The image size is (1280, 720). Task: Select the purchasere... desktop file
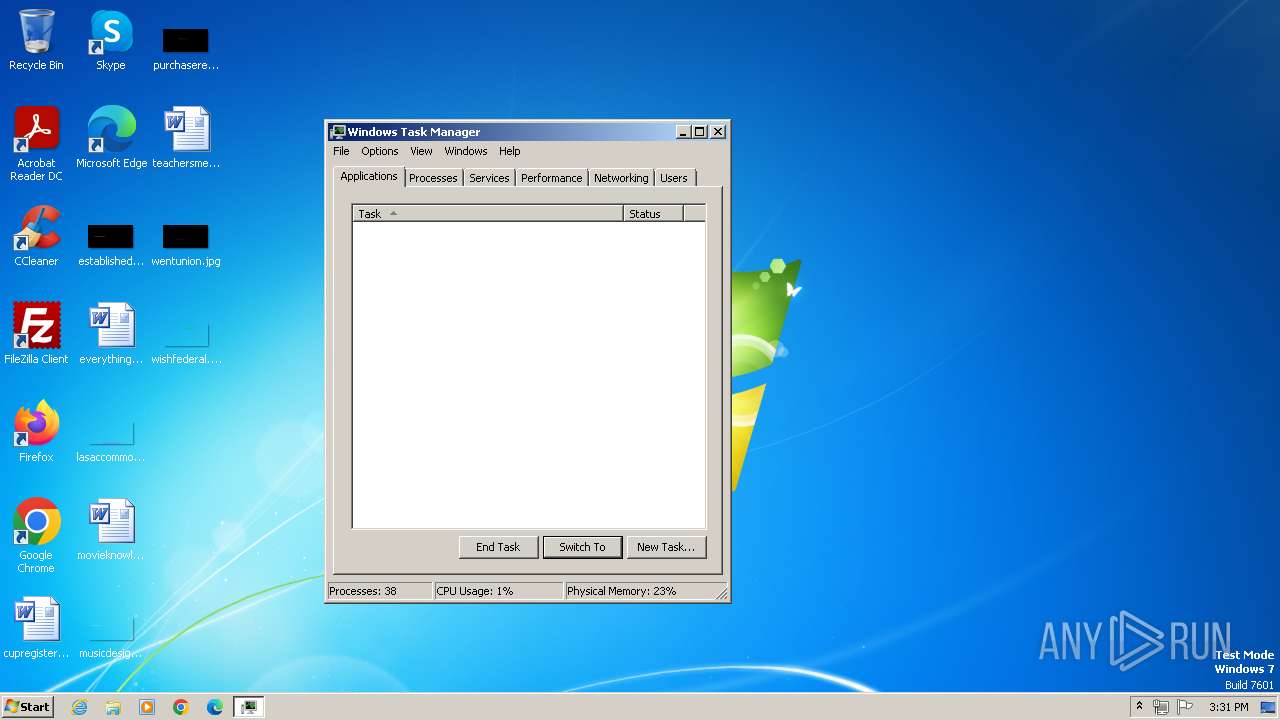(x=186, y=48)
